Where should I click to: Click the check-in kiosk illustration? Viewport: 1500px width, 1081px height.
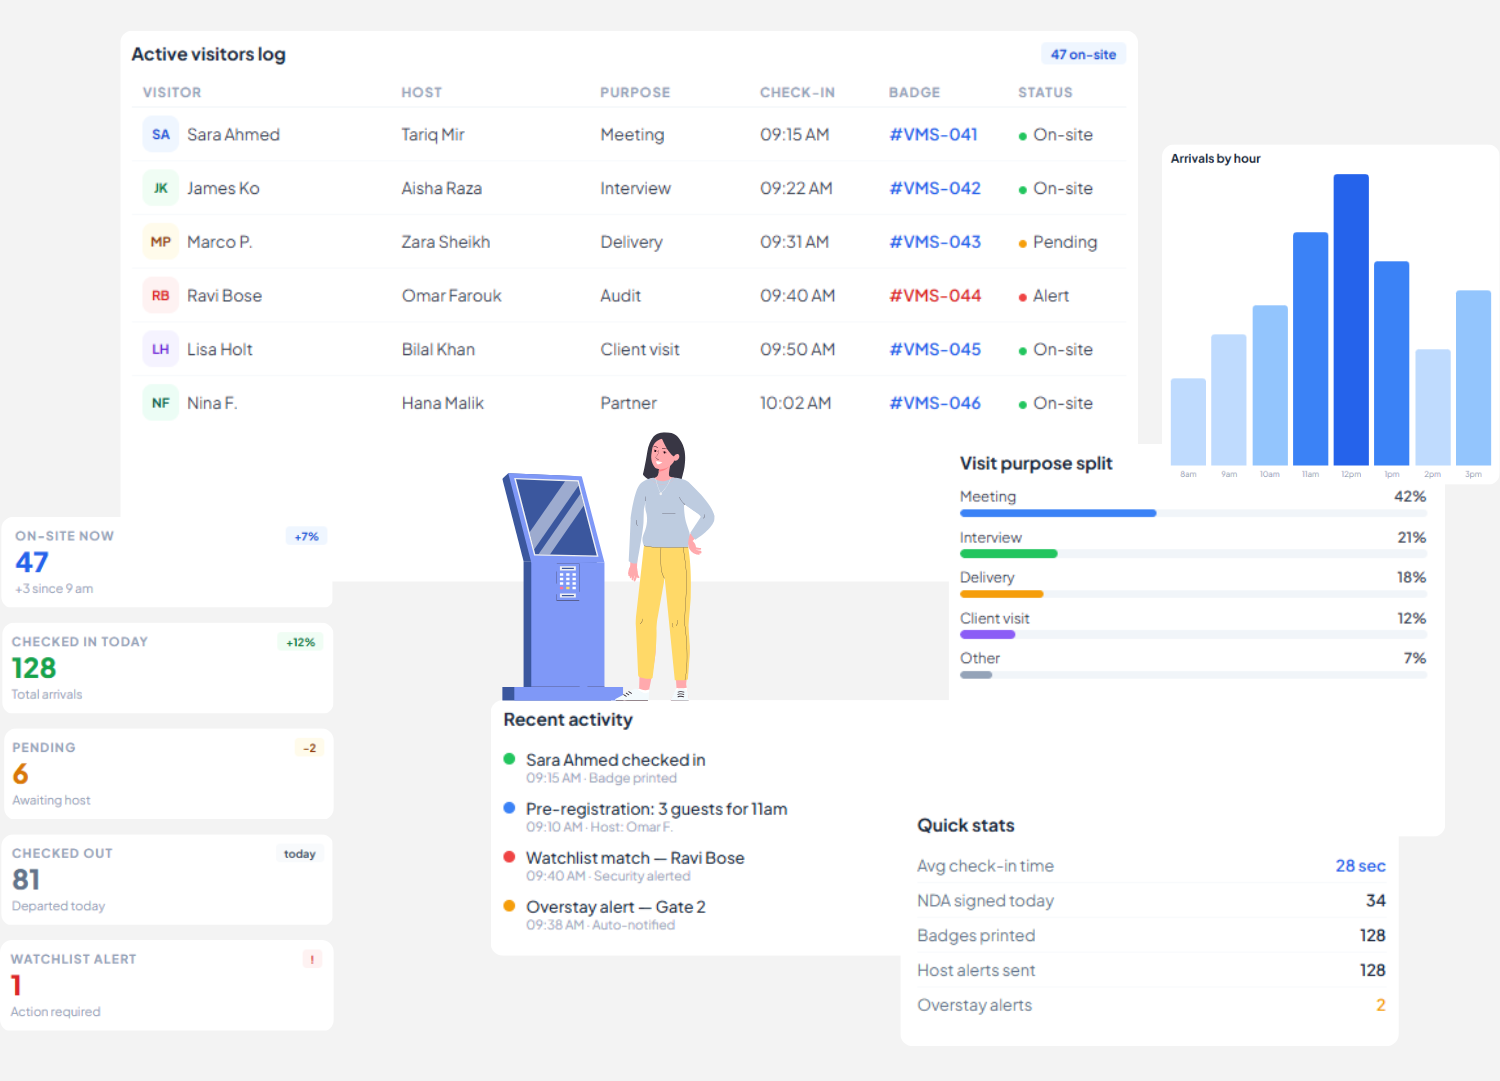563,585
